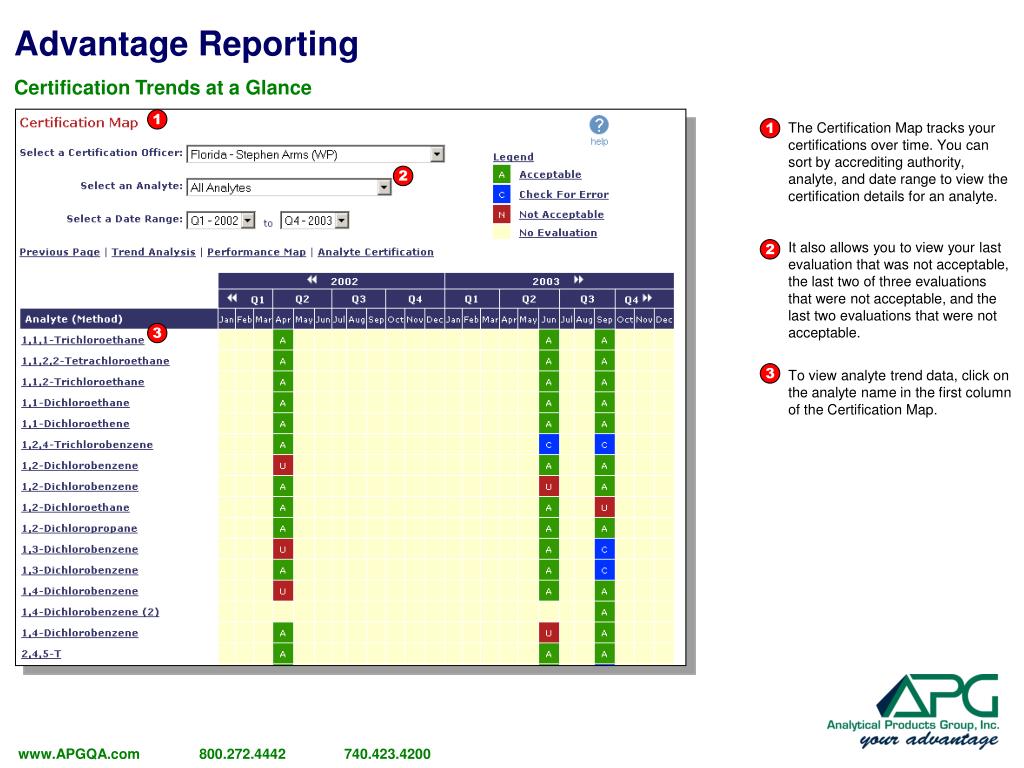Click the green Acceptable legend swatch
The image size is (1024, 768).
tap(502, 174)
